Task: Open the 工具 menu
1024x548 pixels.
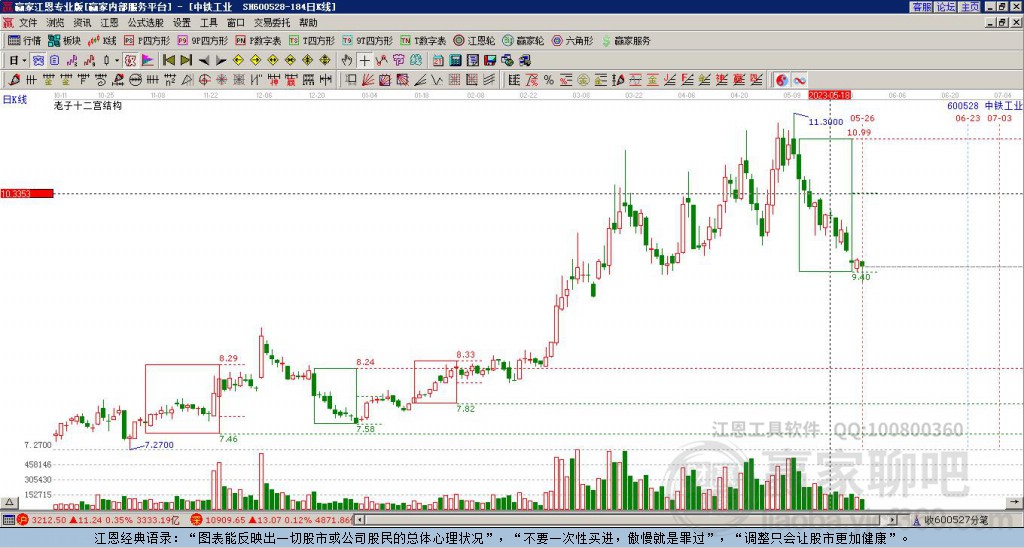Action: pyautogui.click(x=208, y=23)
